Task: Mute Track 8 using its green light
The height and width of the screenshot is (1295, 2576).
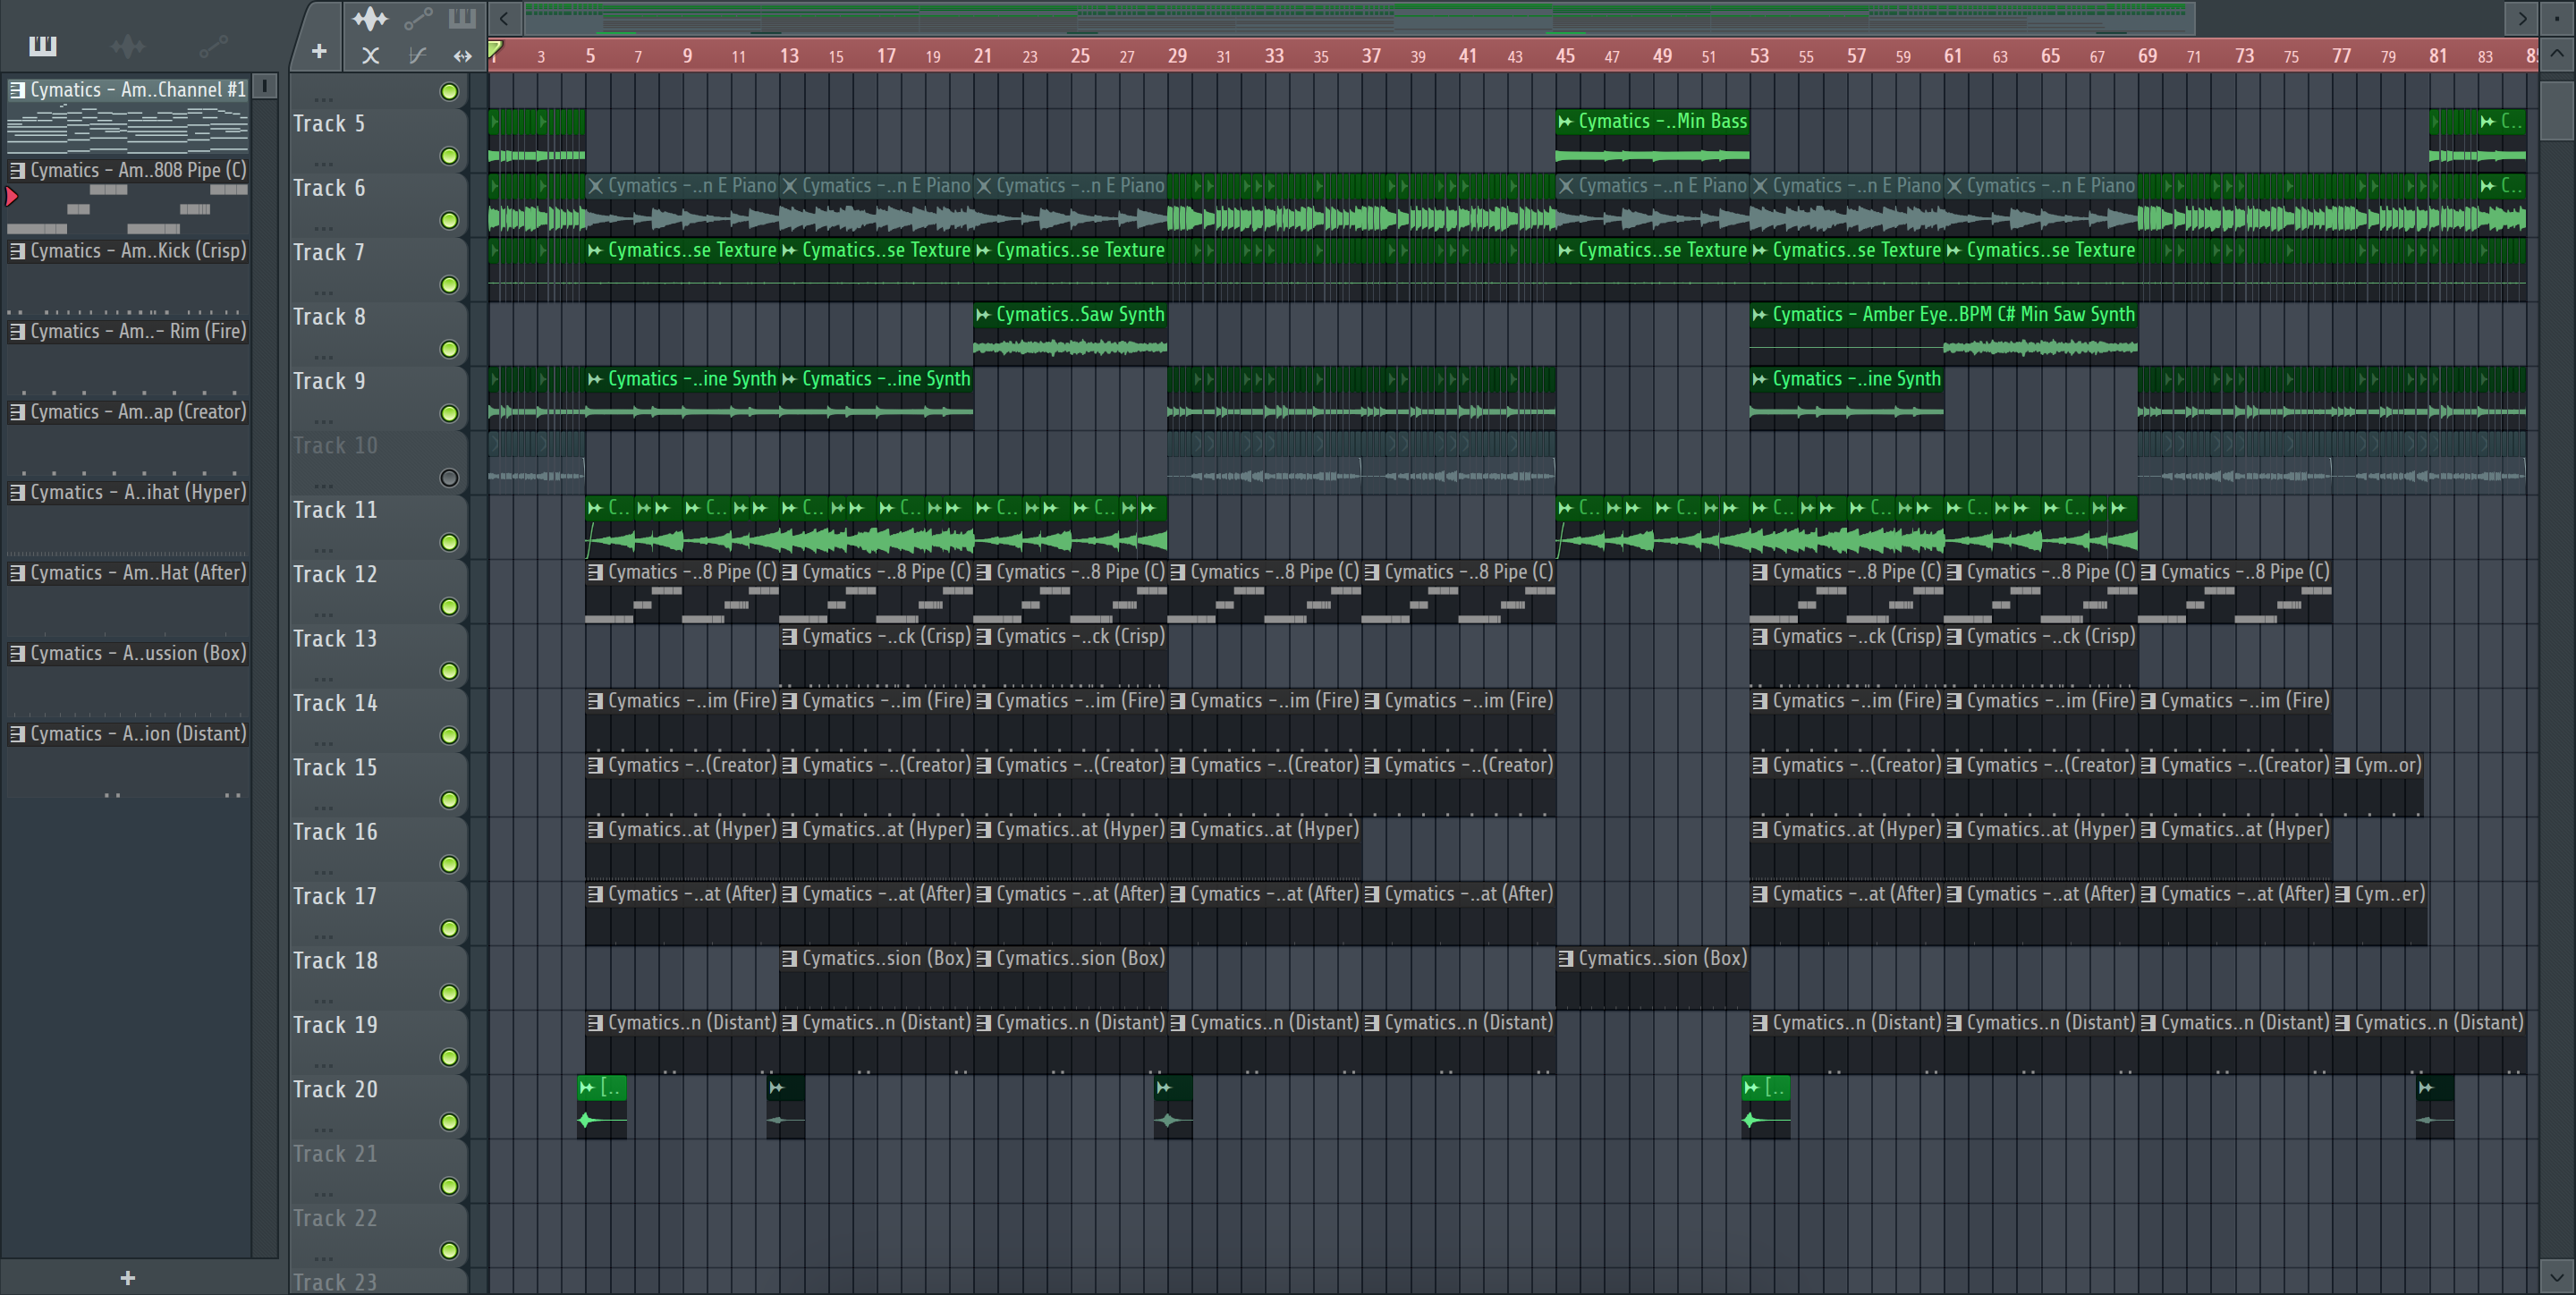Action: pyautogui.click(x=450, y=349)
